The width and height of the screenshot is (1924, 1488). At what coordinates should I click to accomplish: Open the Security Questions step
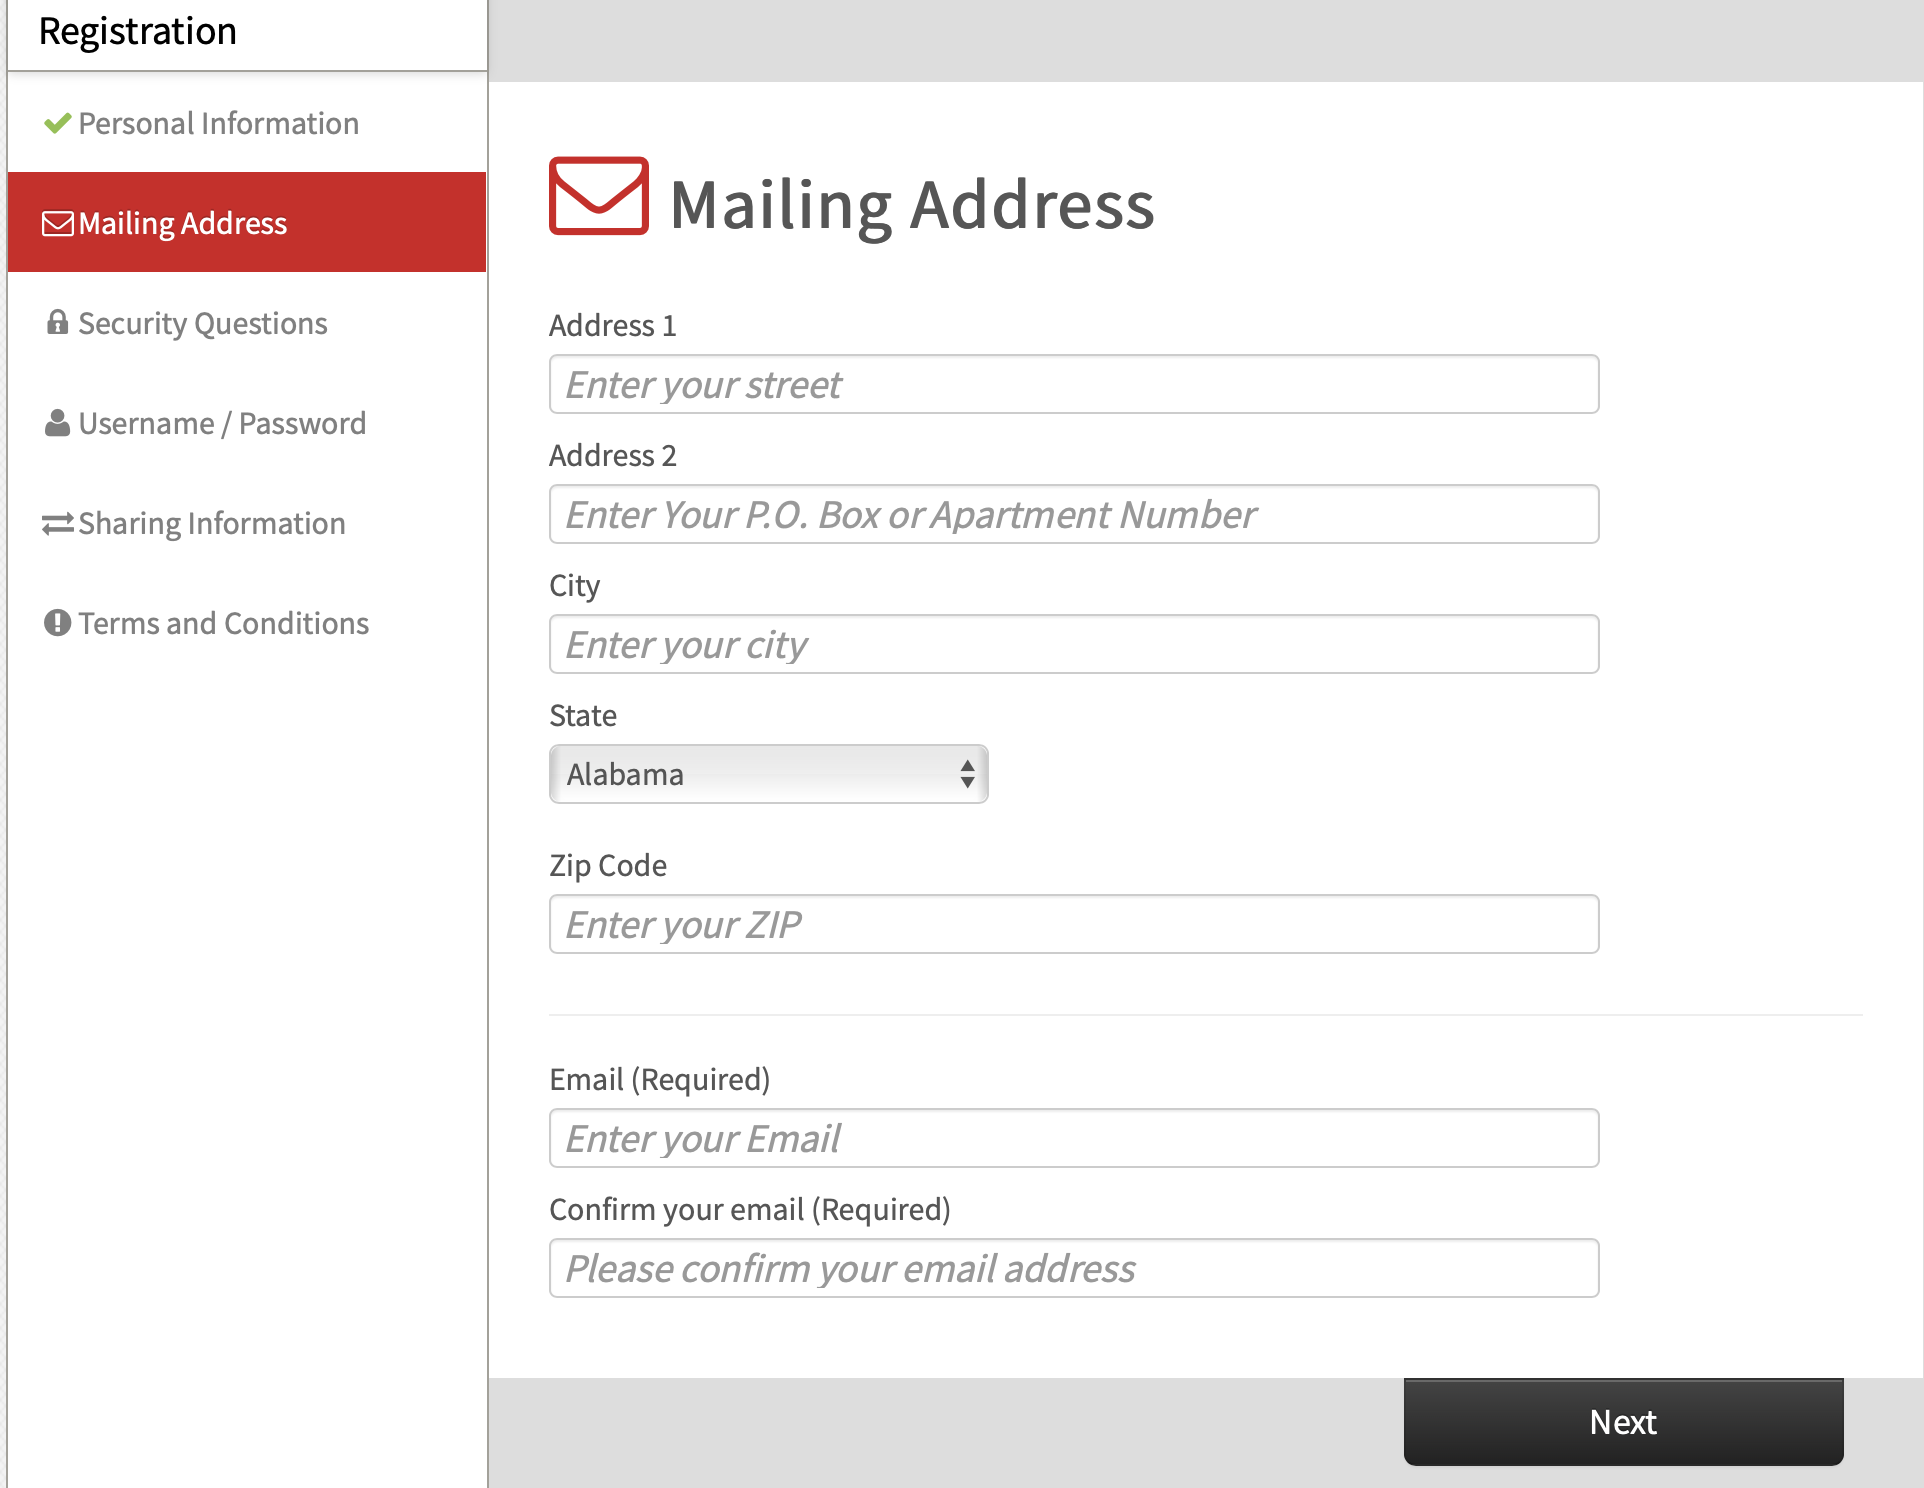[x=202, y=323]
